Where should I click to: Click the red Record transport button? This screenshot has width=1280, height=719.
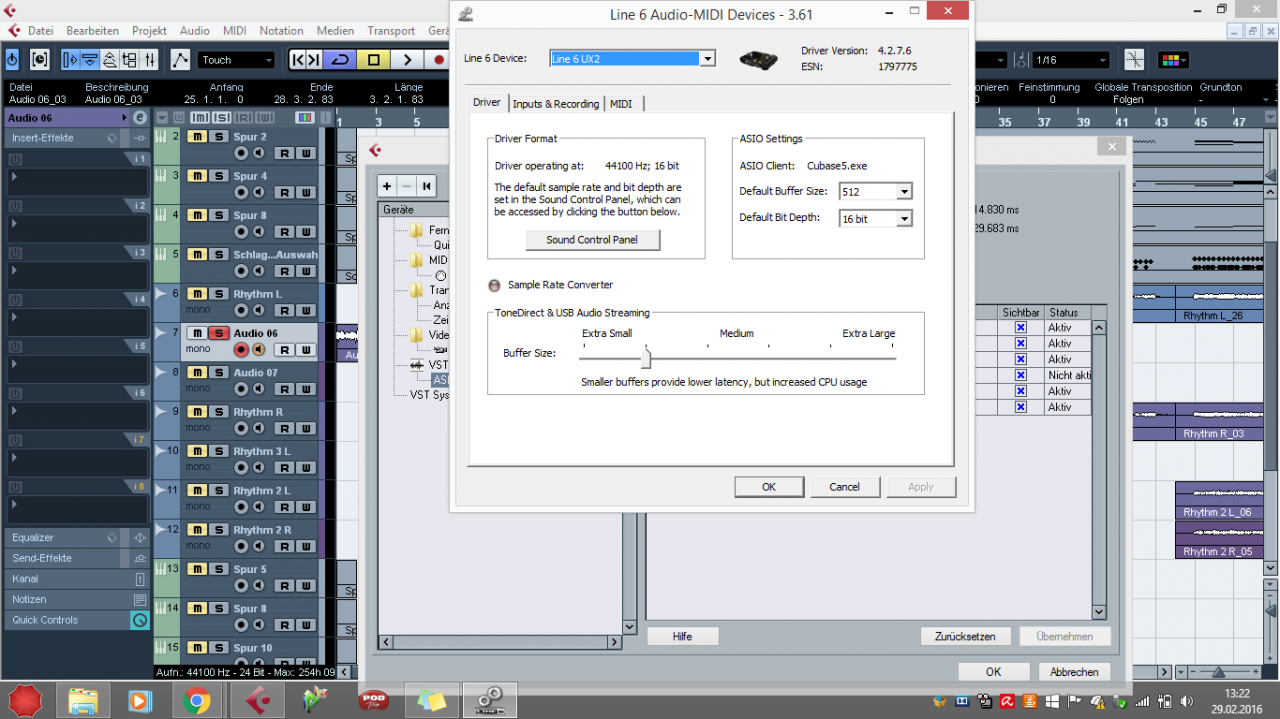438,60
